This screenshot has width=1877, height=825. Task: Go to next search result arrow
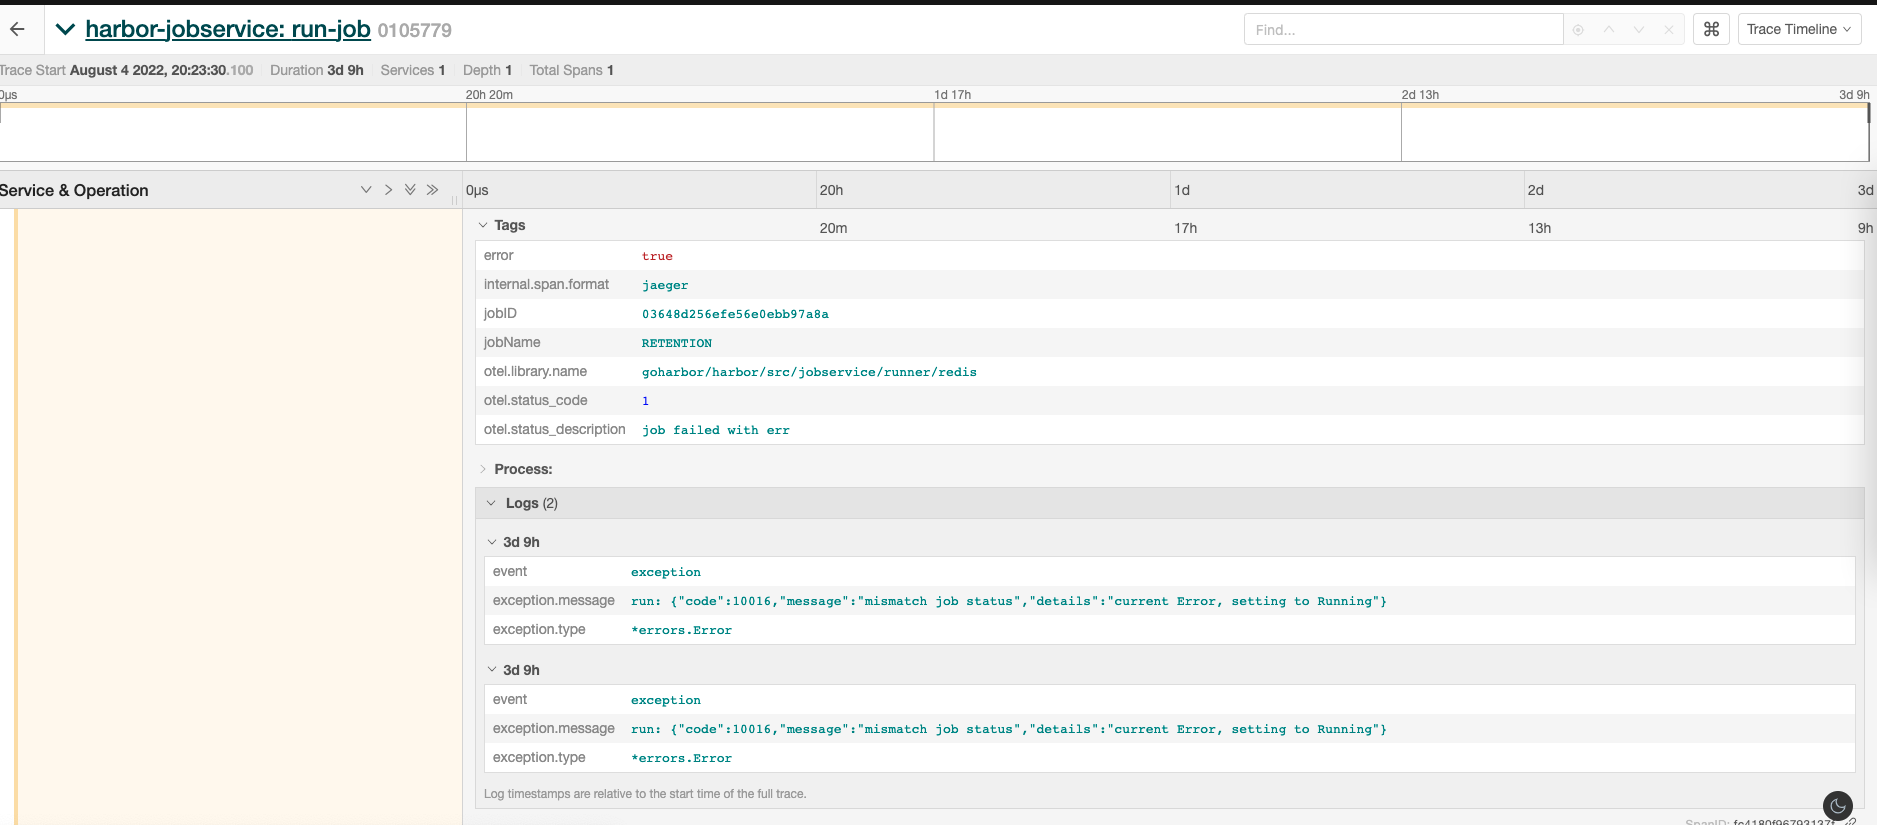point(1639,30)
